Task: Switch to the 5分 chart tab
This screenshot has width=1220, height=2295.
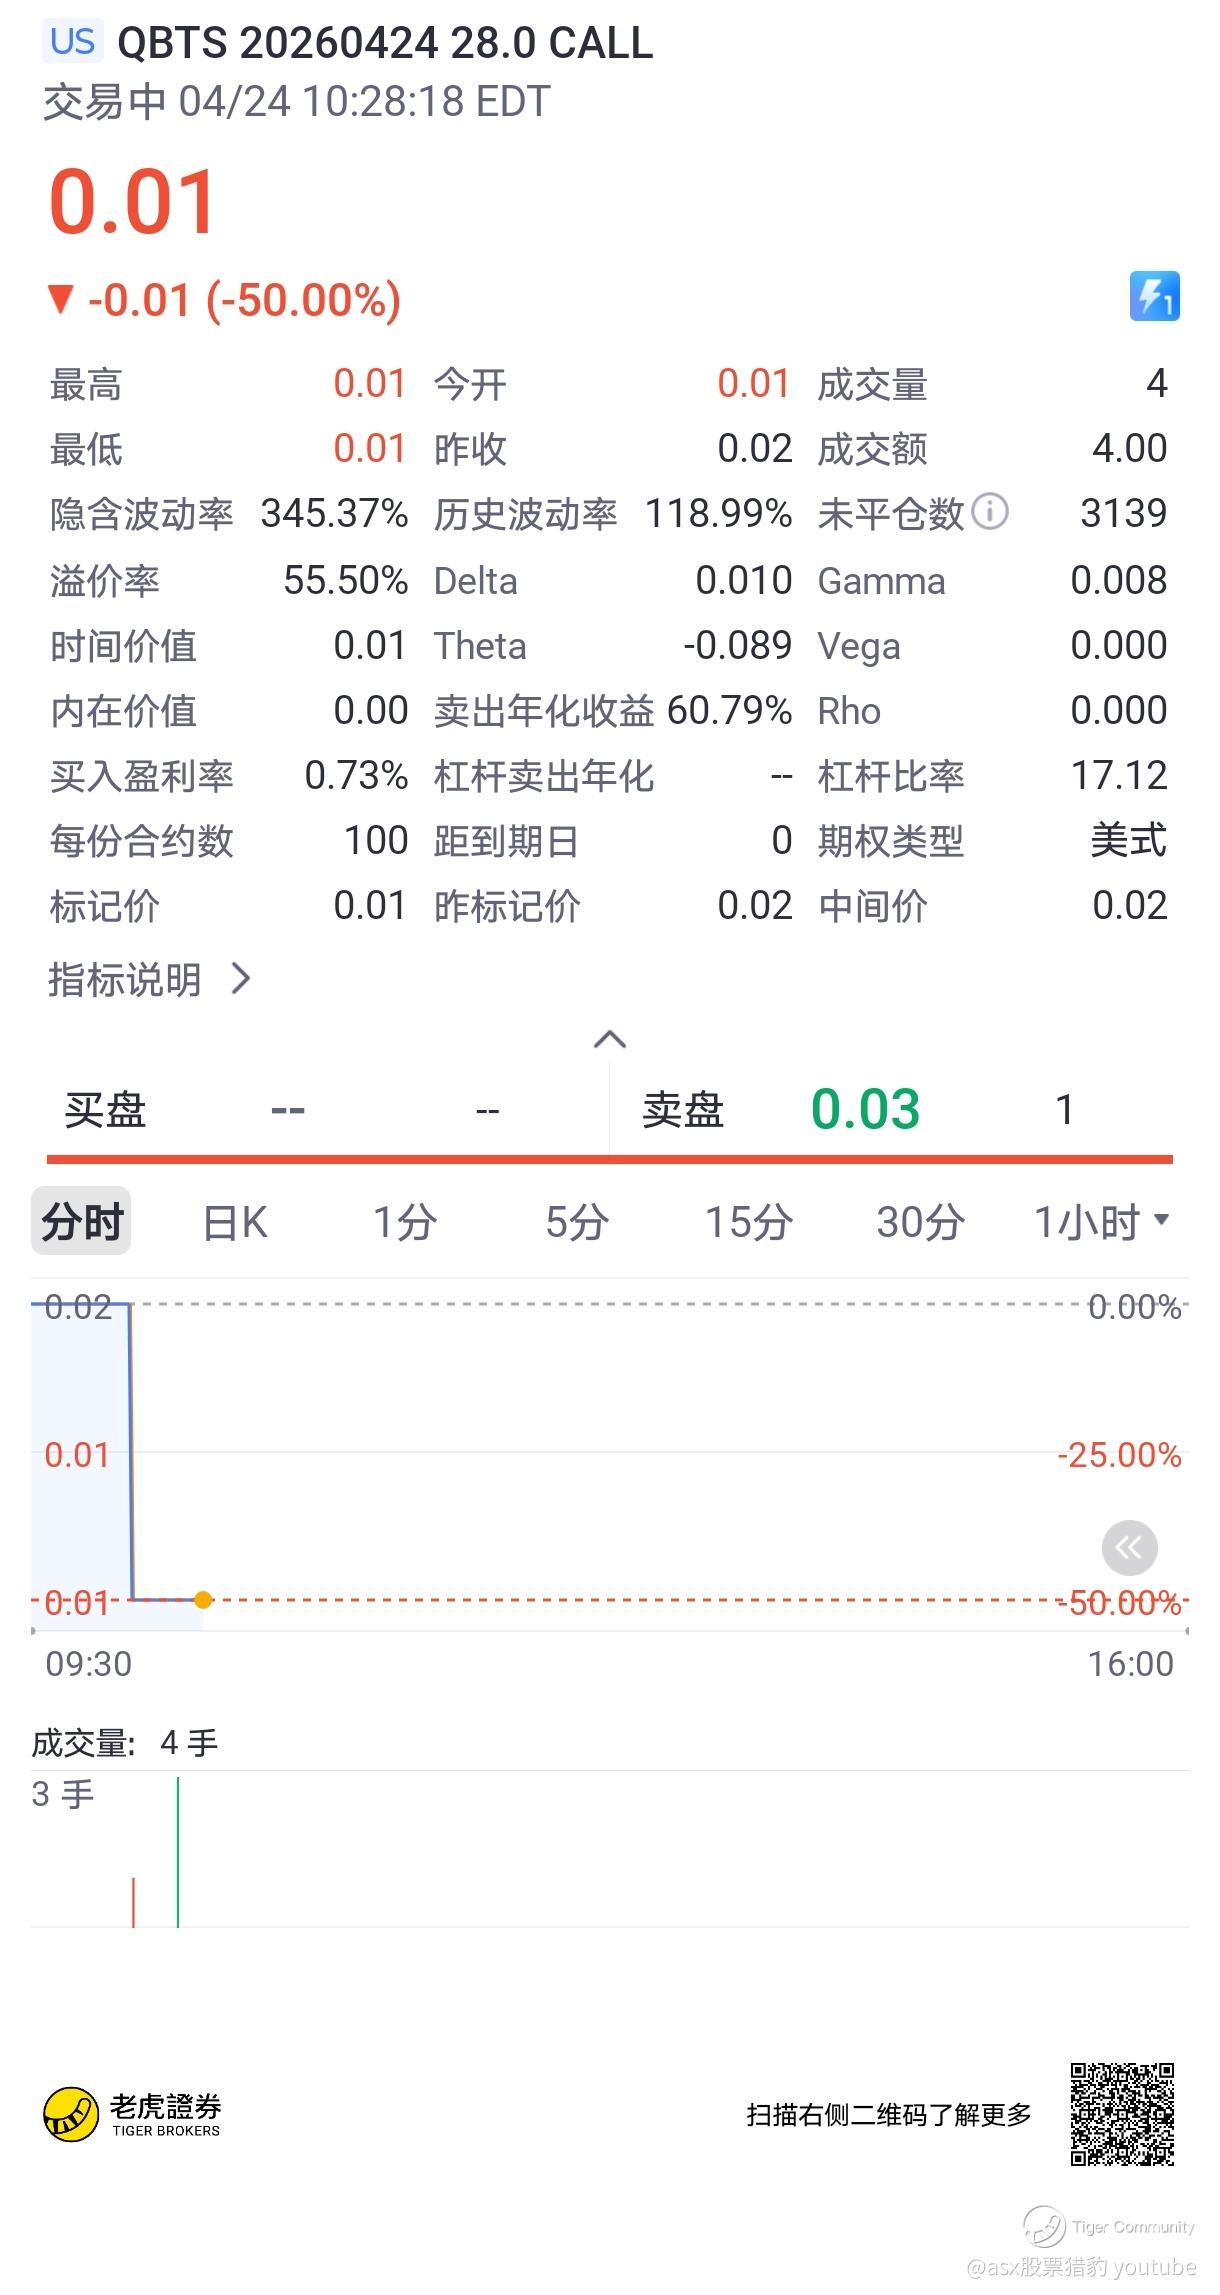Action: 577,1222
